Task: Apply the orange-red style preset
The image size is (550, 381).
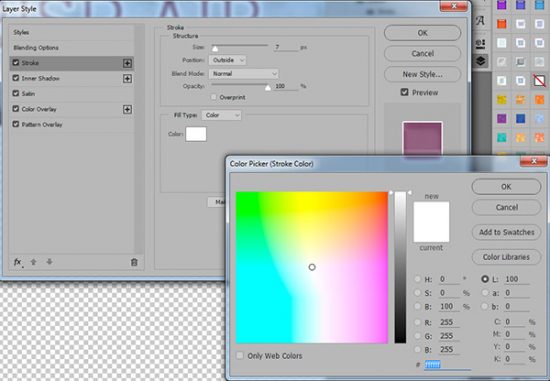Action: [x=502, y=24]
